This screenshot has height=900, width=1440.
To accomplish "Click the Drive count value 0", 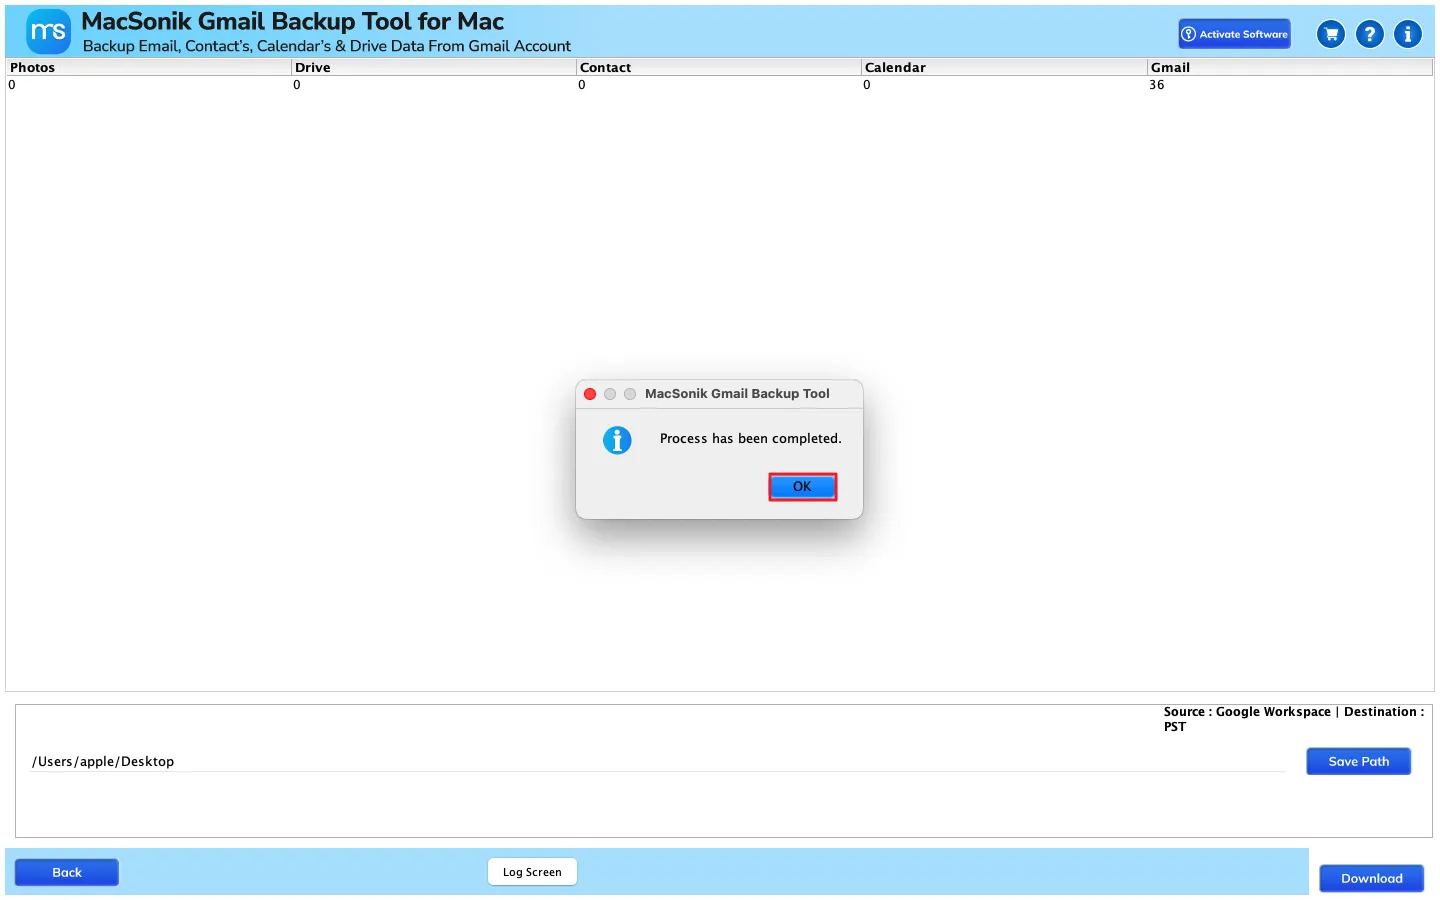I will pos(297,85).
